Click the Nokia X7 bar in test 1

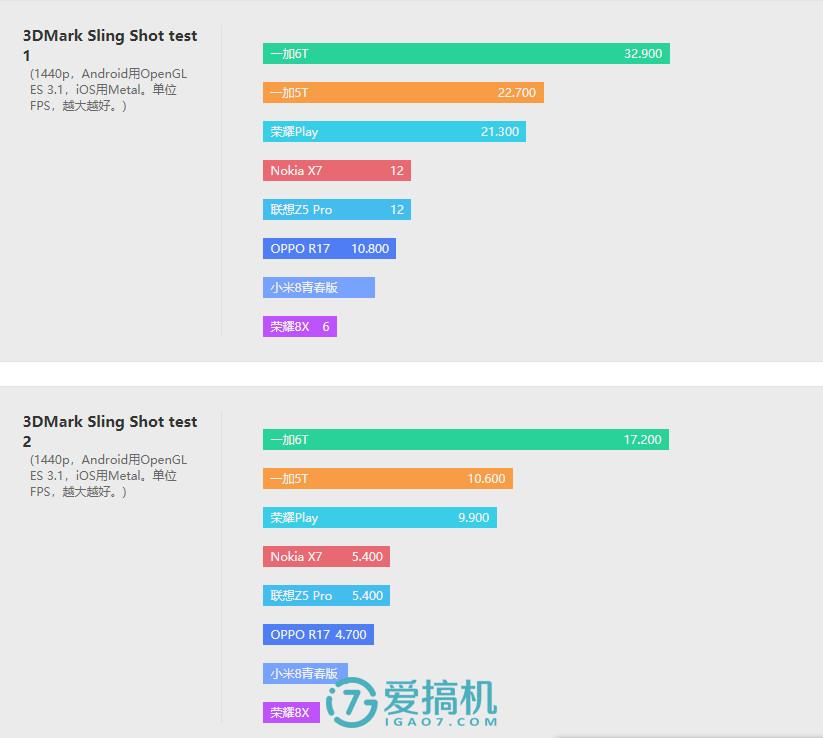point(337,171)
